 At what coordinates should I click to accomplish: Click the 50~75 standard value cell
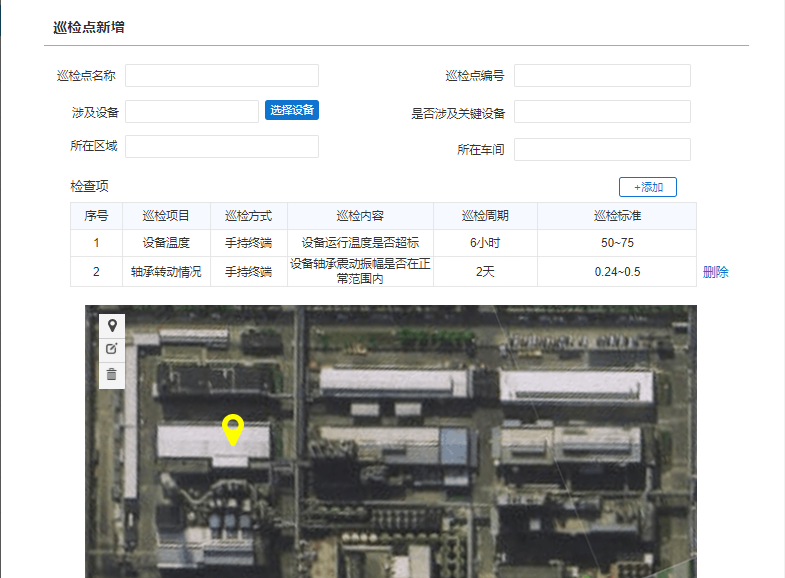[x=616, y=243]
